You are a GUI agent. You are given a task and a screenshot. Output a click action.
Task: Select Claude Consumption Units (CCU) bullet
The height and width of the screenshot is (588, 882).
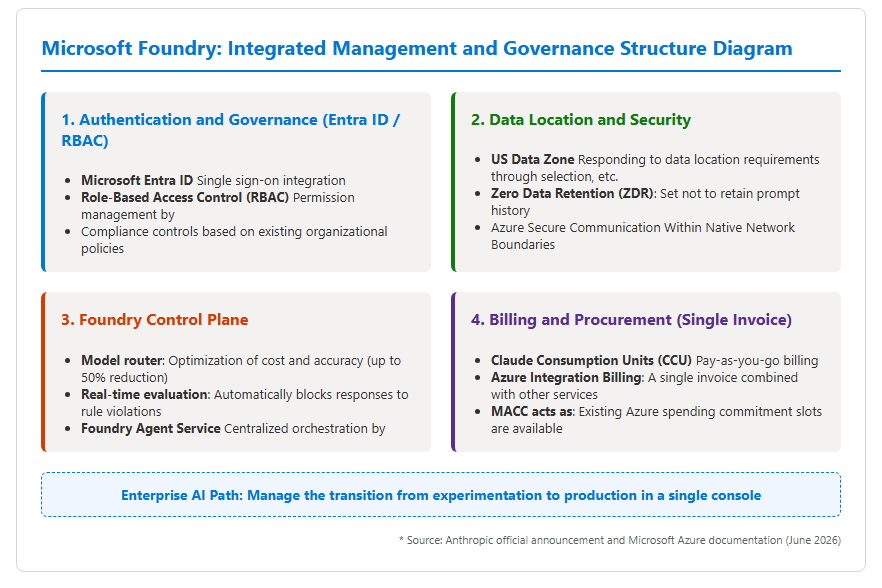tap(654, 360)
